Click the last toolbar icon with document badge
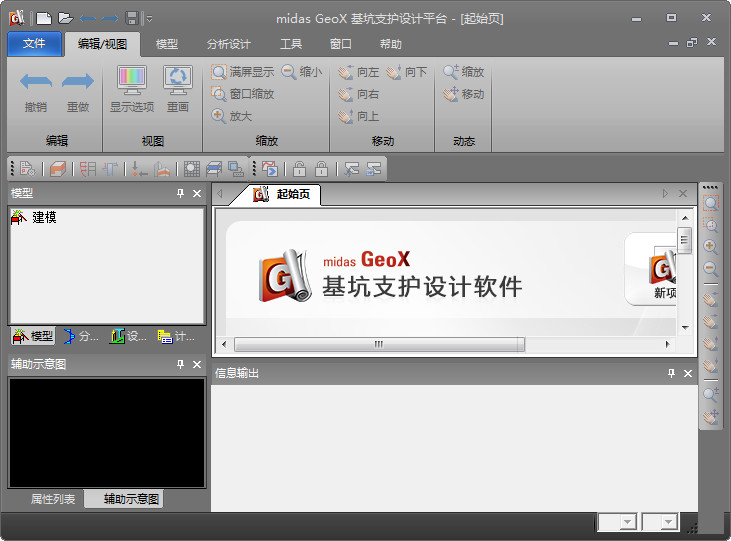Image resolution: width=731 pixels, height=541 pixels. [373, 168]
